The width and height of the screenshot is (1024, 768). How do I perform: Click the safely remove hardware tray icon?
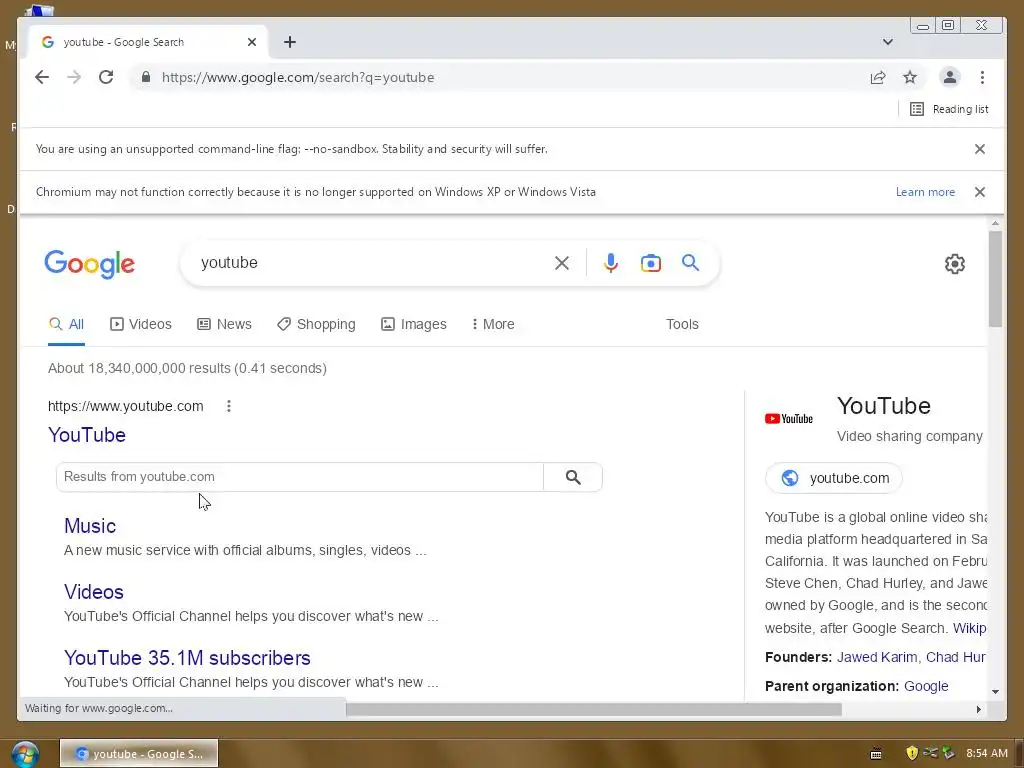[x=948, y=753]
